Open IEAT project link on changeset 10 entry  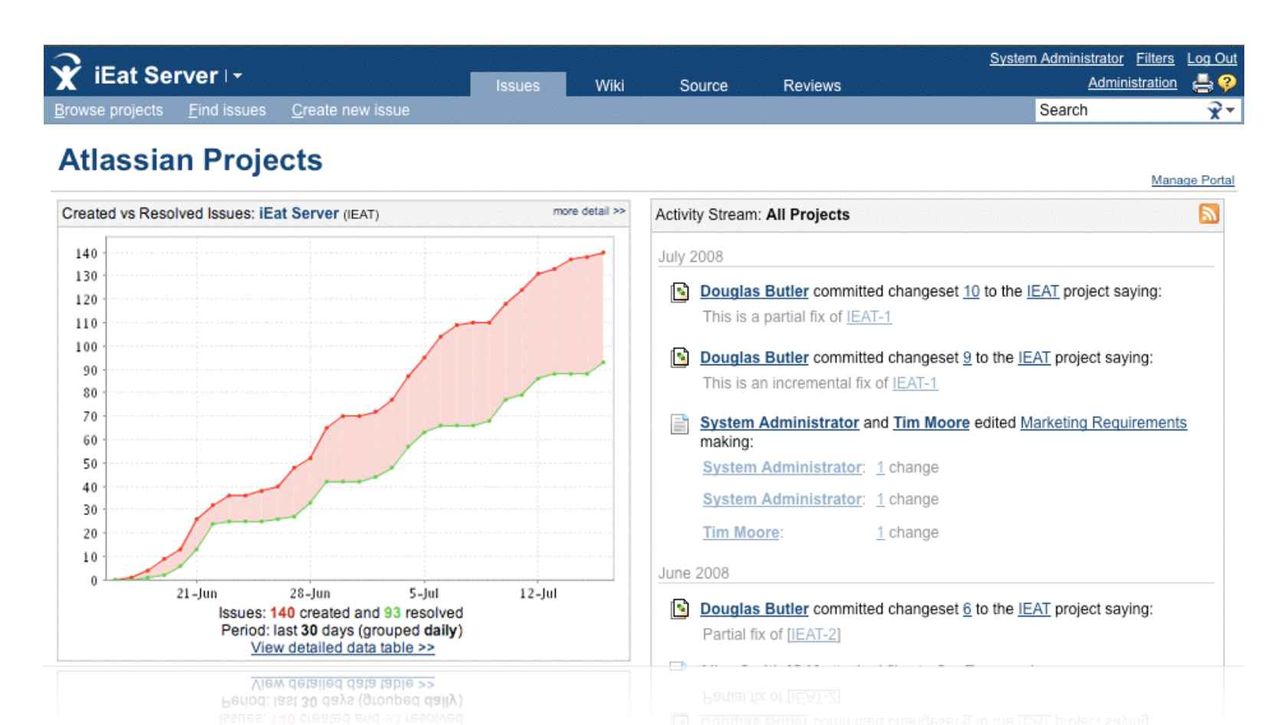point(1042,292)
